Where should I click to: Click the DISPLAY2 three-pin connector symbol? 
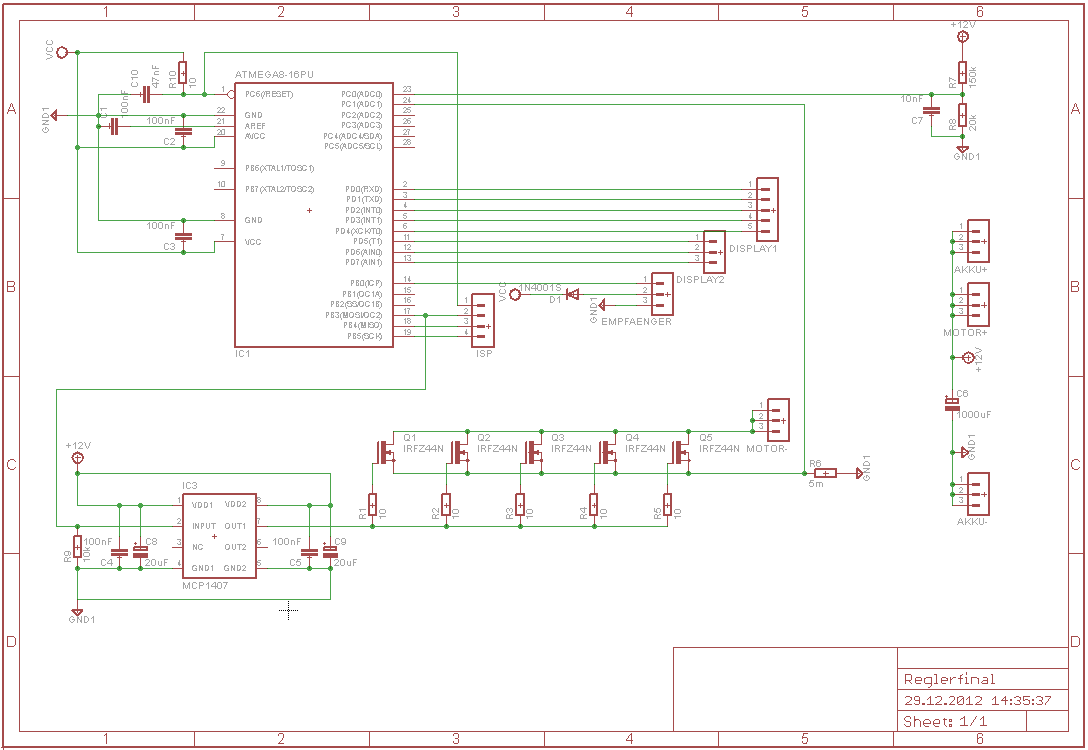[x=714, y=252]
